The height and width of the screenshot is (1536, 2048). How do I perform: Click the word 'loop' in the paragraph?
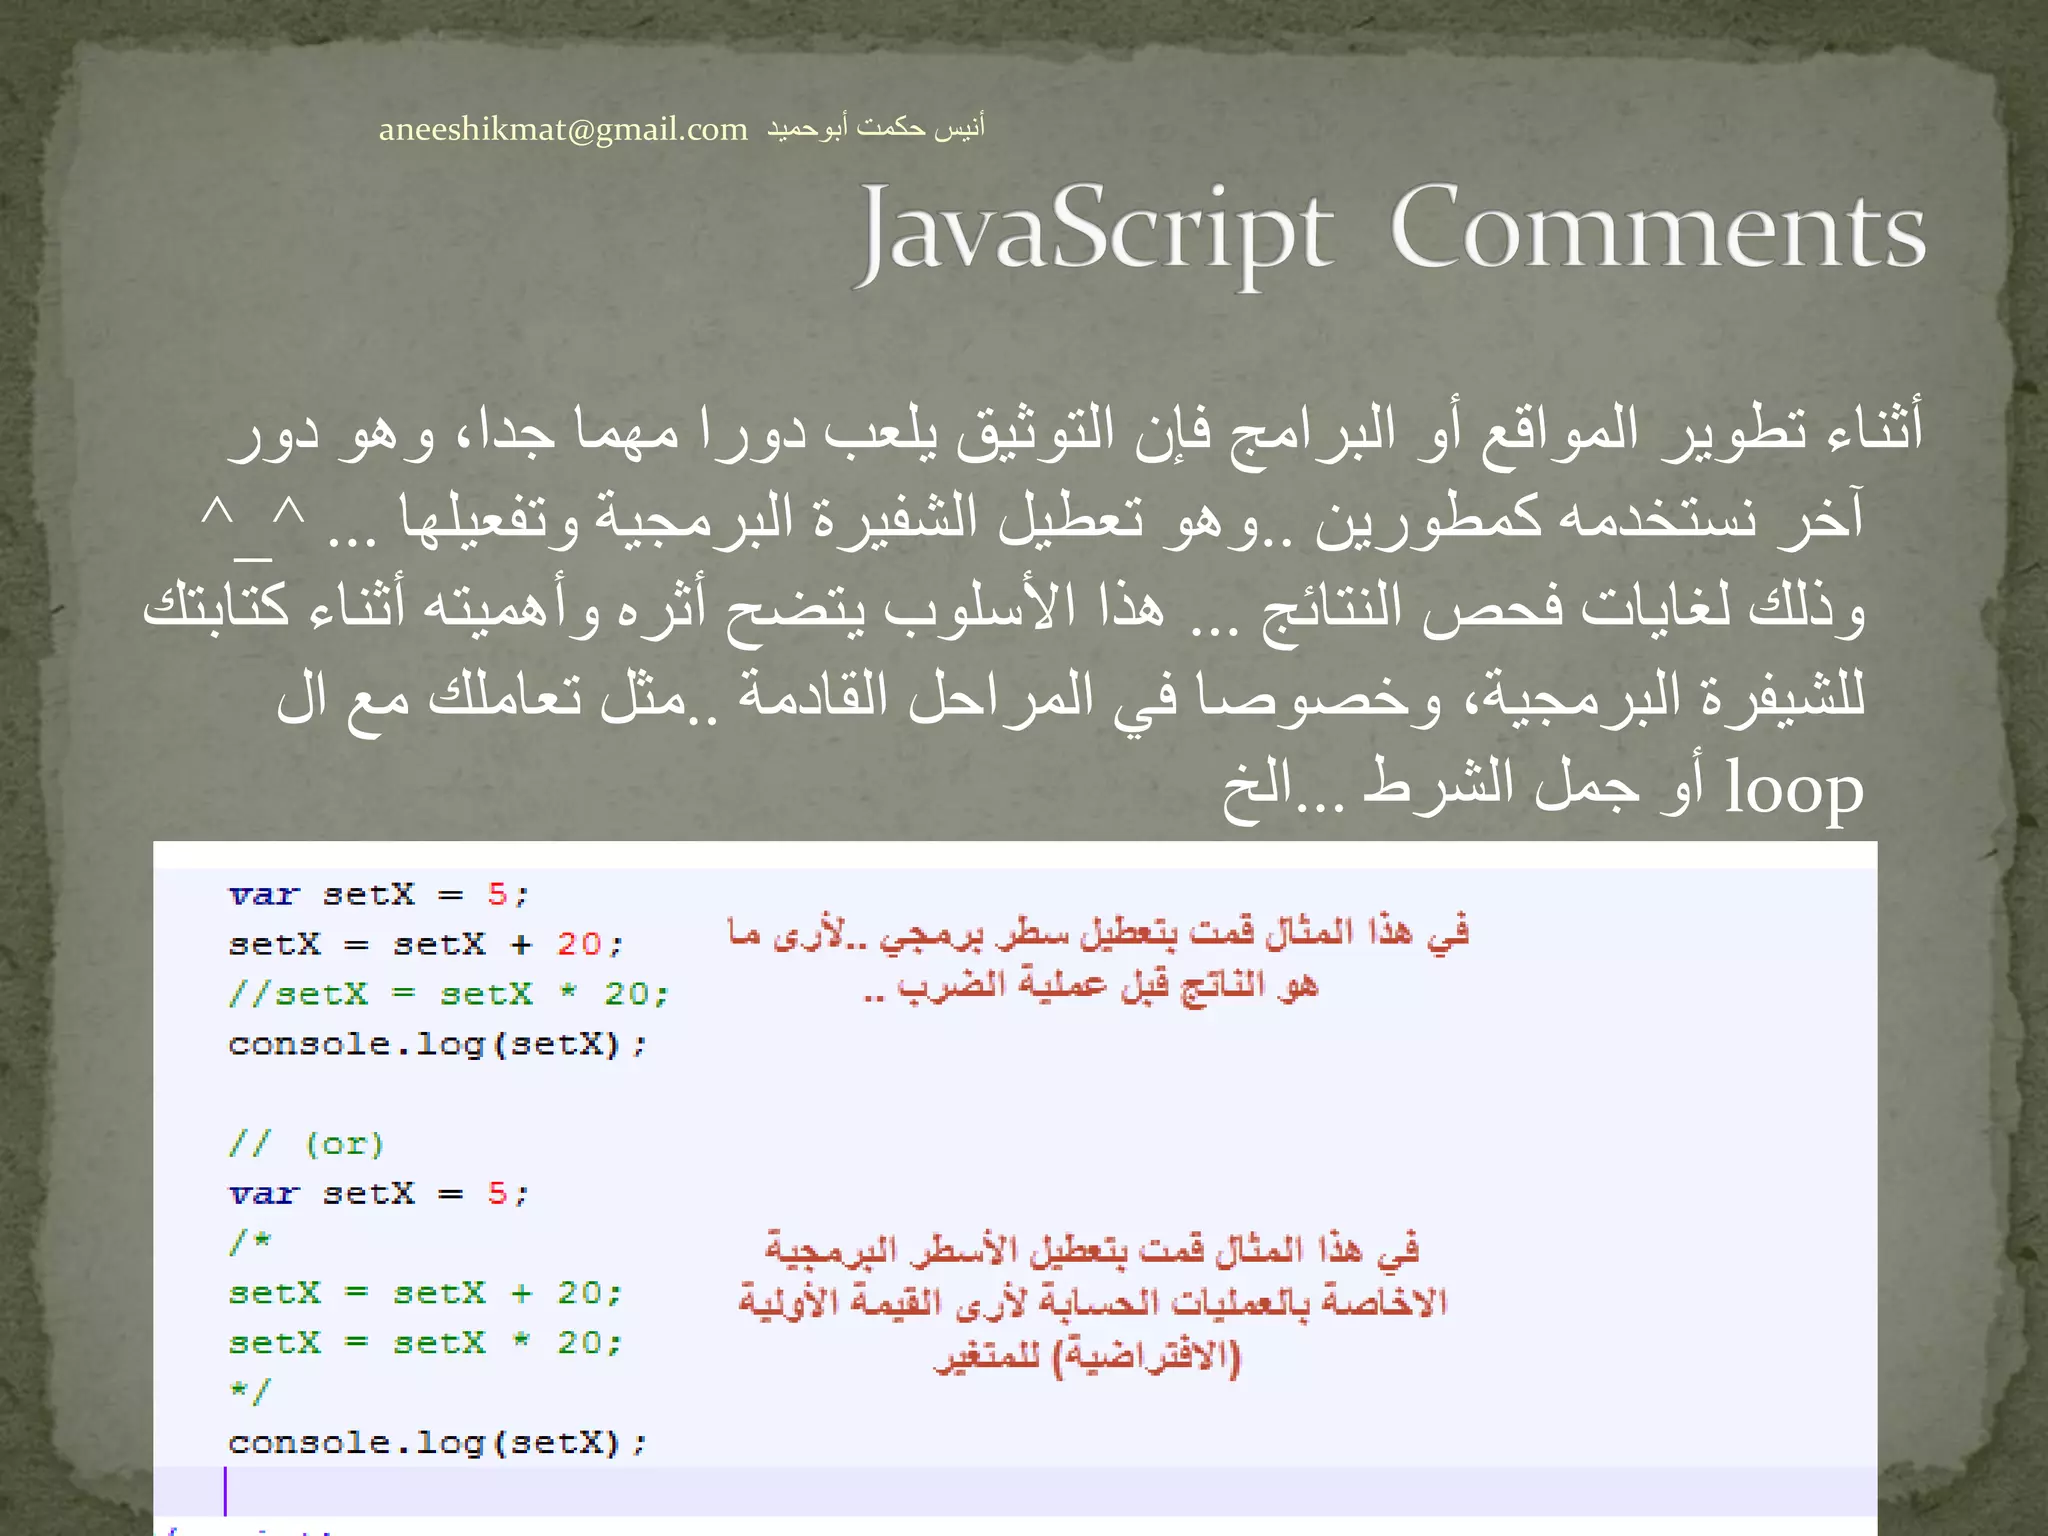[1795, 788]
